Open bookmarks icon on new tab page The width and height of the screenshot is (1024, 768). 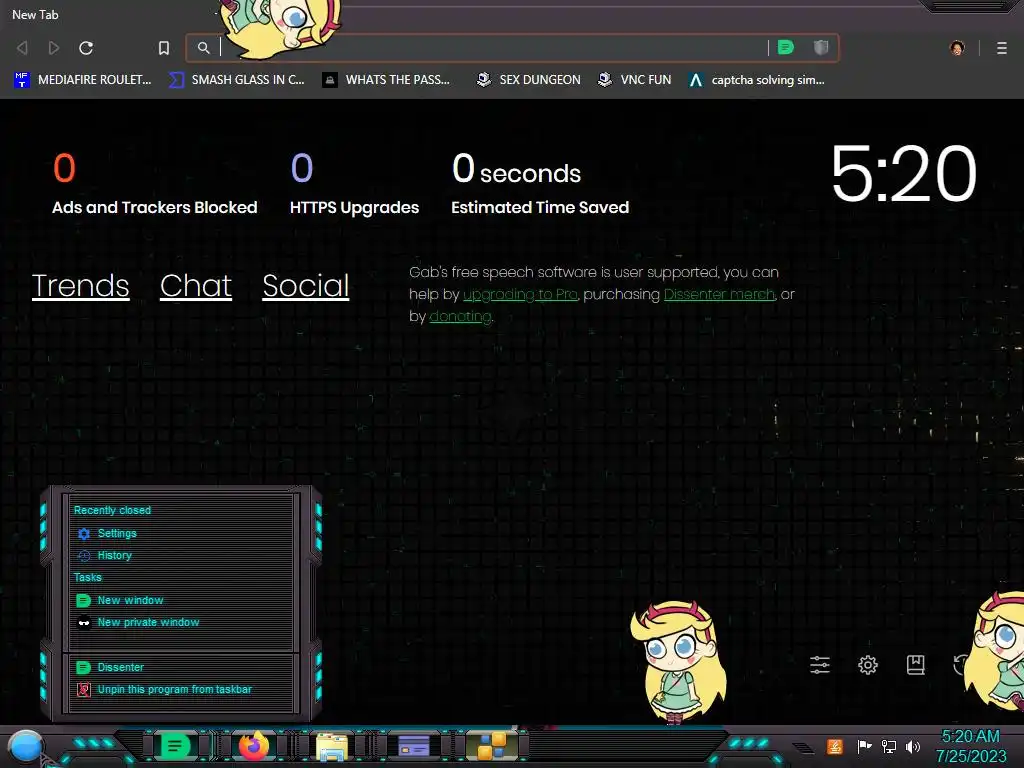tap(916, 665)
